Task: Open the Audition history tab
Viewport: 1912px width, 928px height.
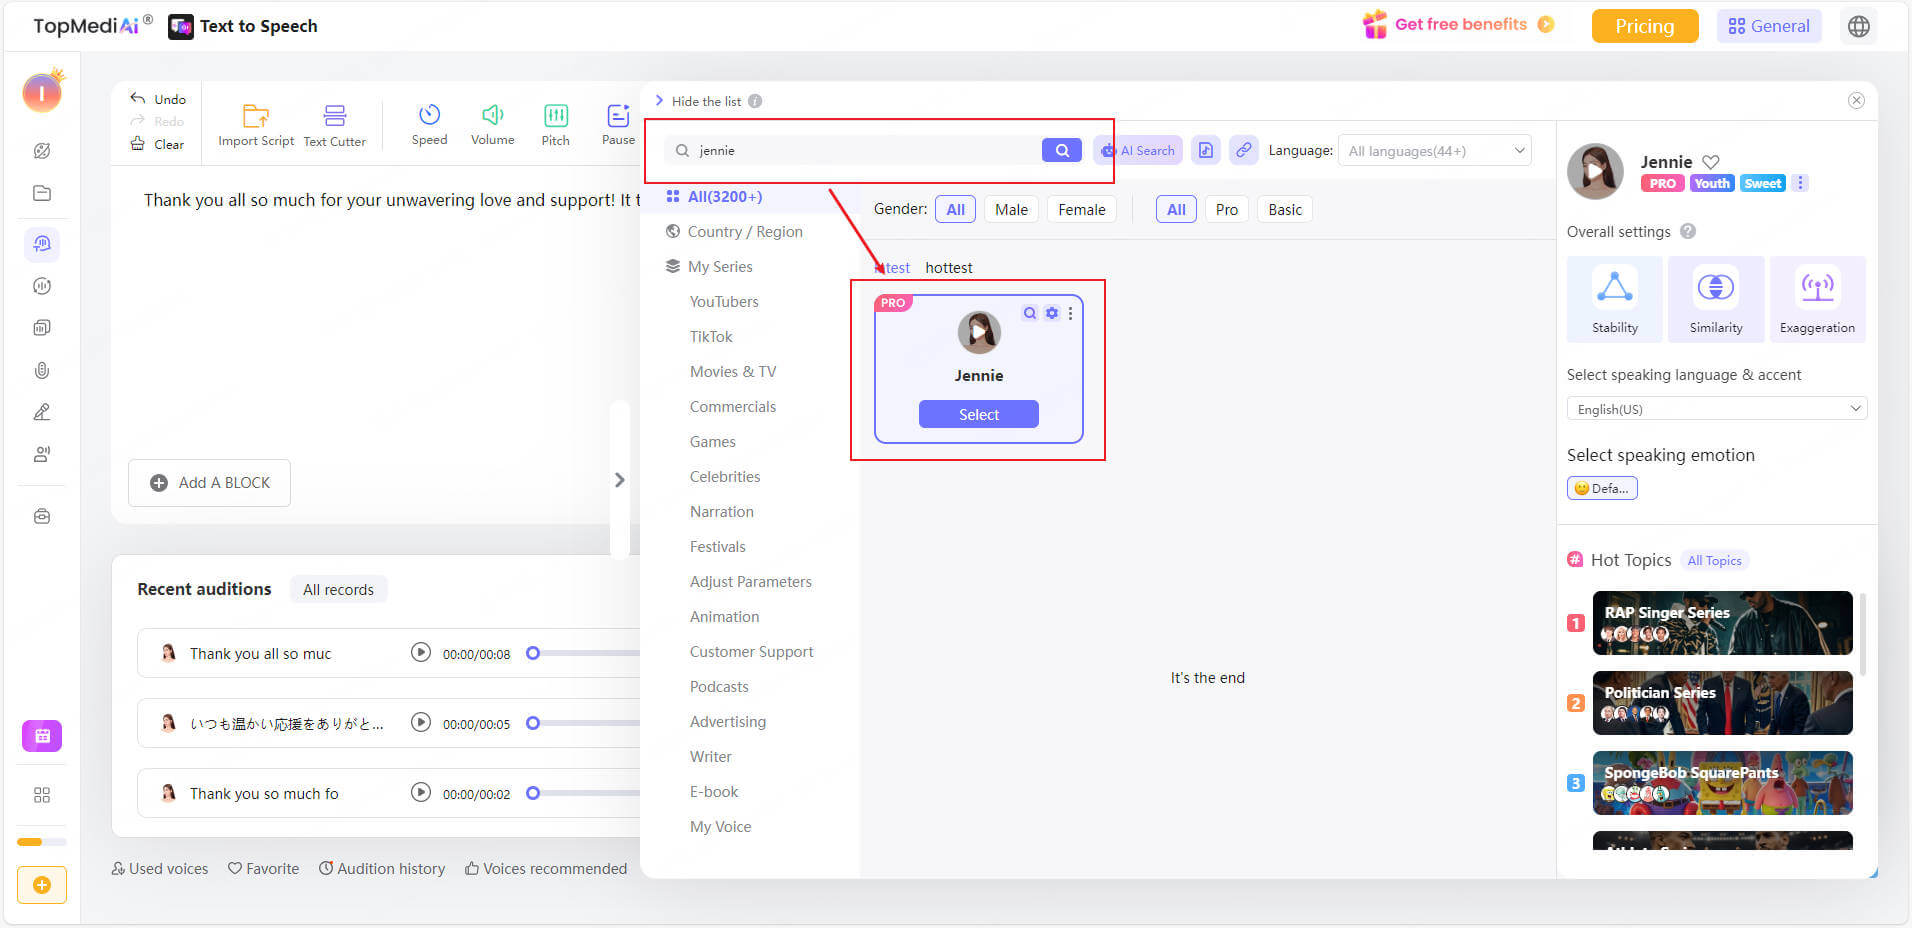Action: point(382,868)
